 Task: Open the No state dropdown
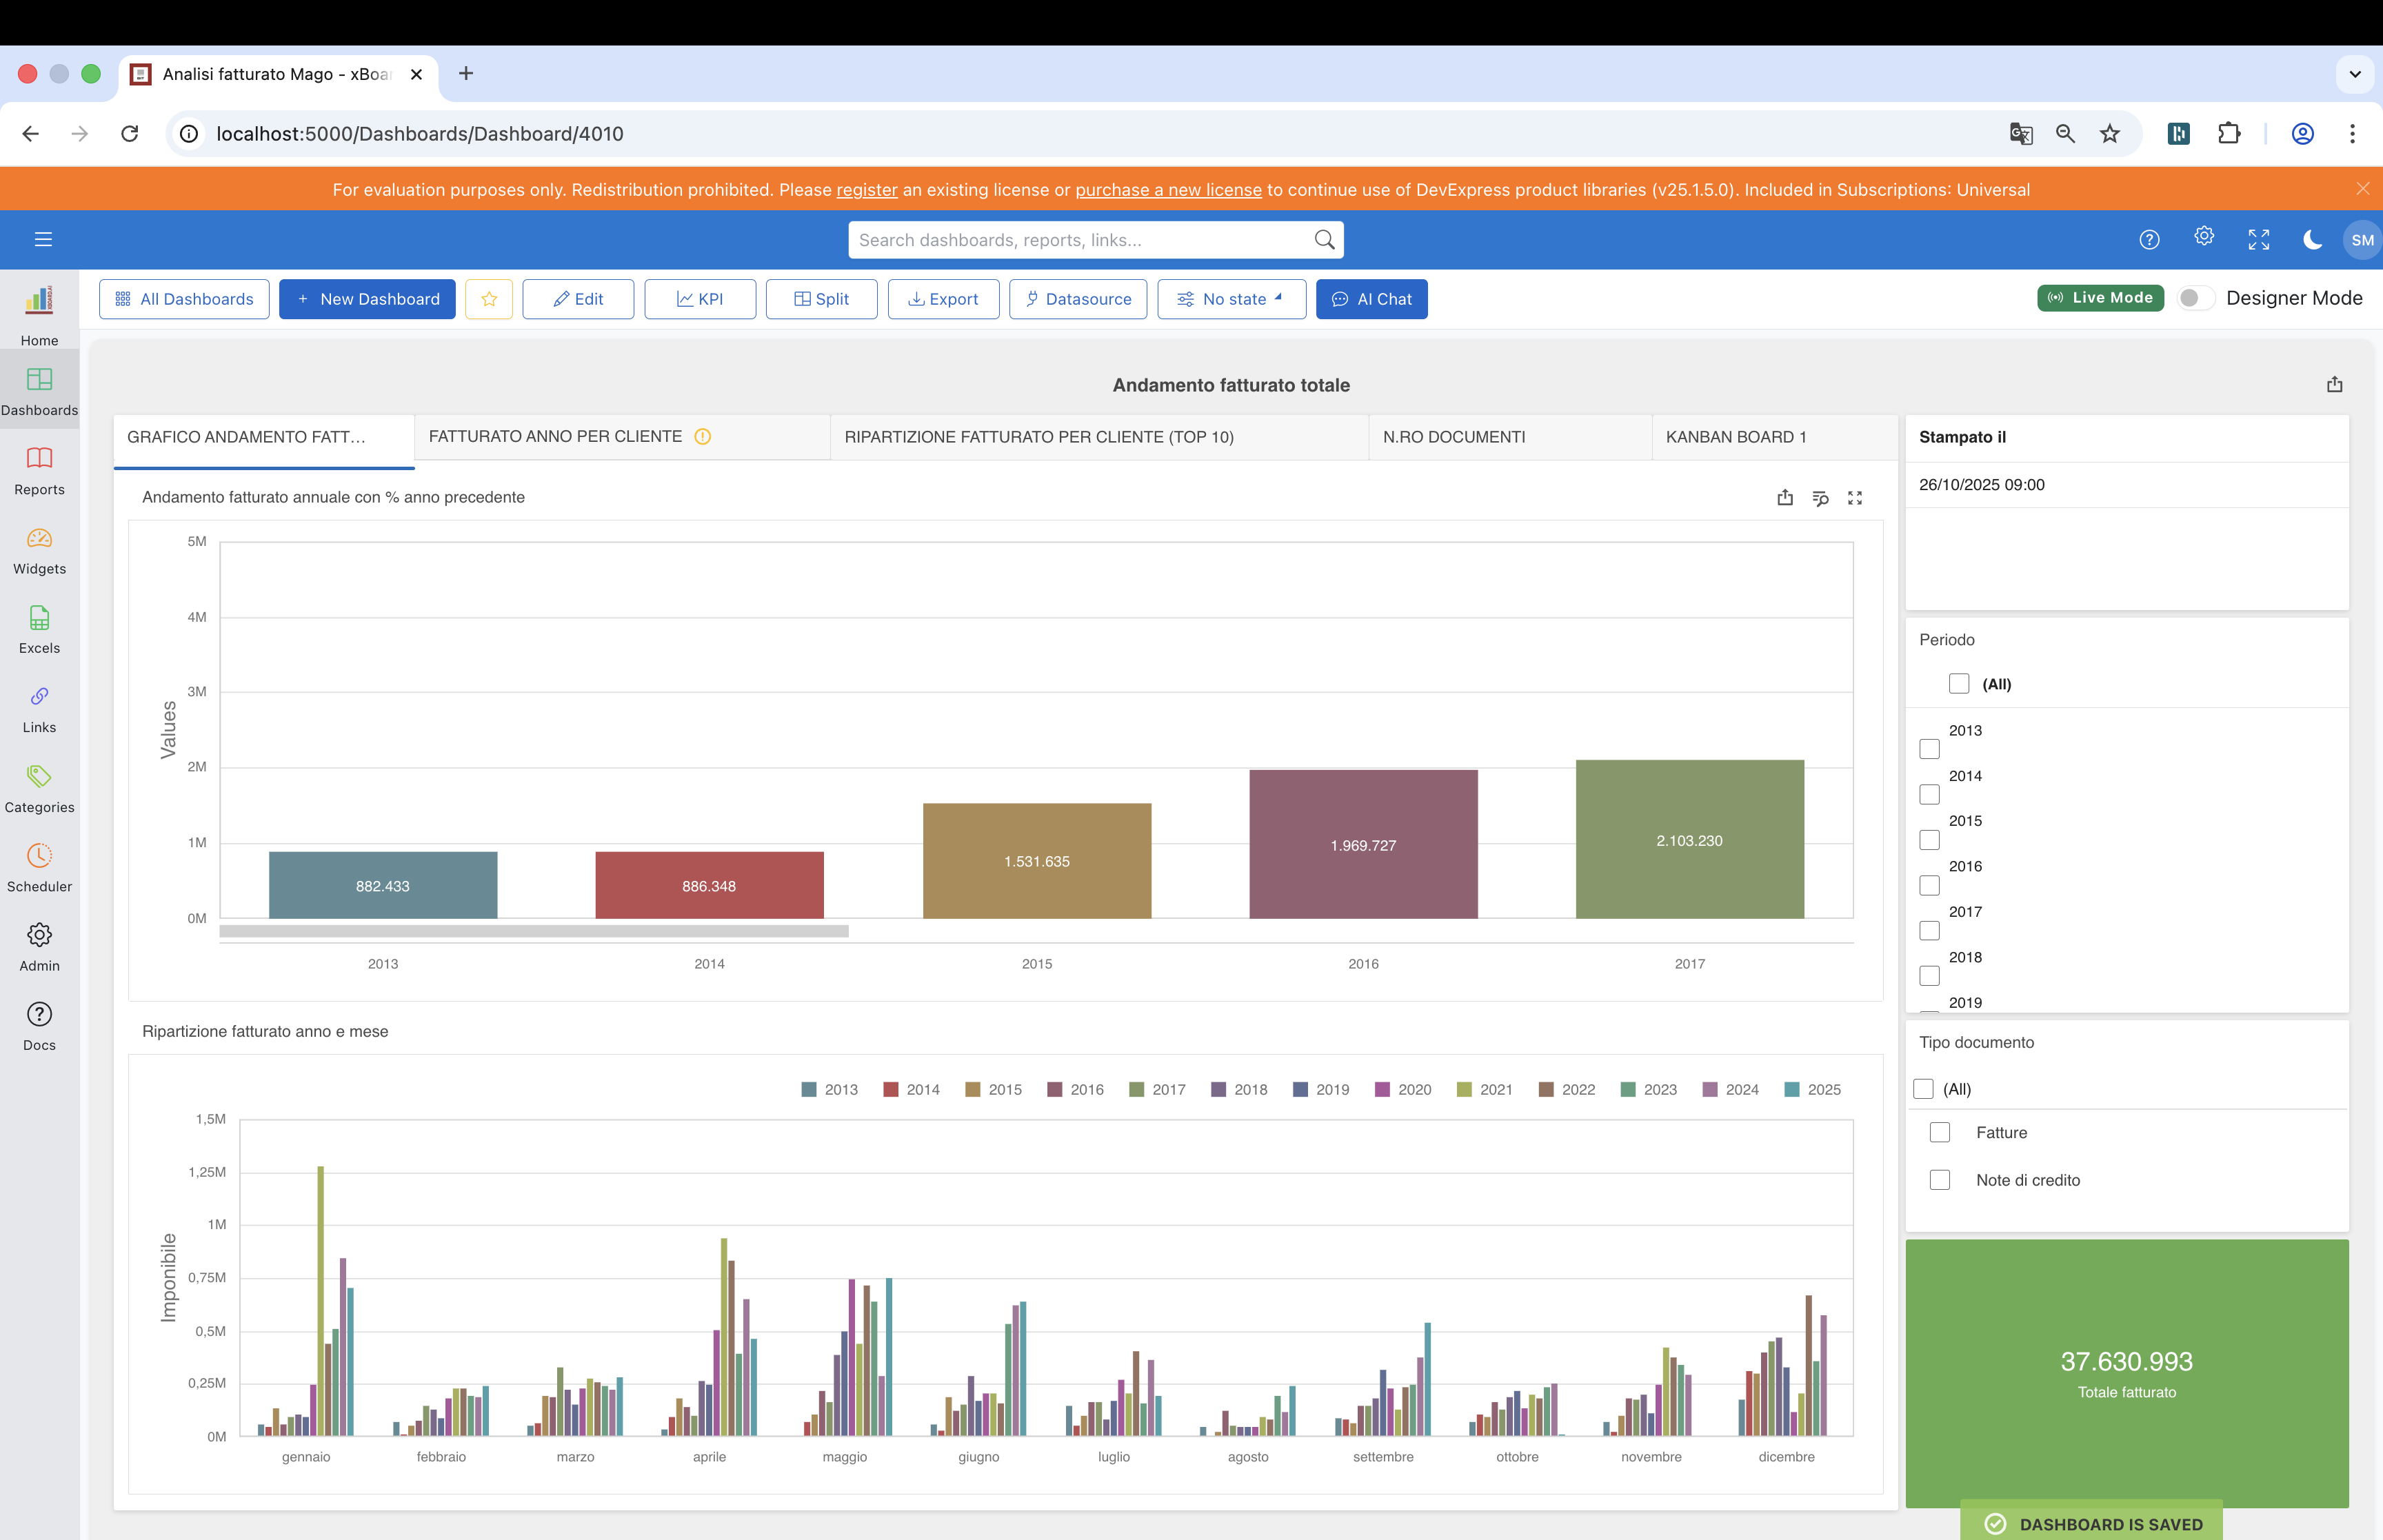pyautogui.click(x=1231, y=299)
